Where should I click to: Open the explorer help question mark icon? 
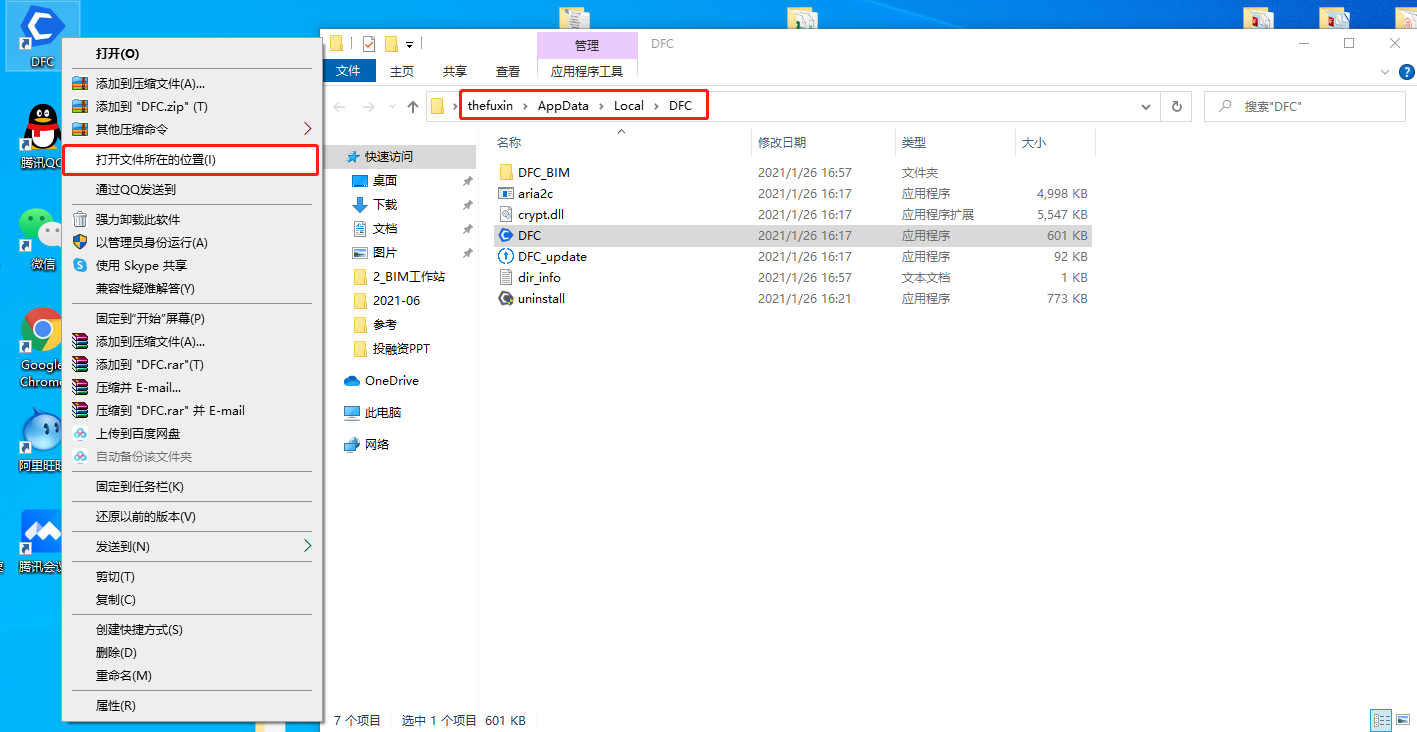(x=1406, y=72)
